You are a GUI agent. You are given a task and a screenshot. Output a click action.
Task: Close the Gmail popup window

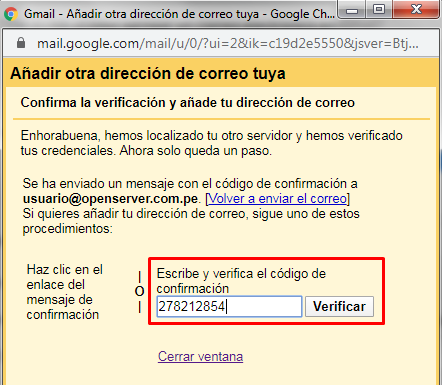pyautogui.click(x=416, y=10)
